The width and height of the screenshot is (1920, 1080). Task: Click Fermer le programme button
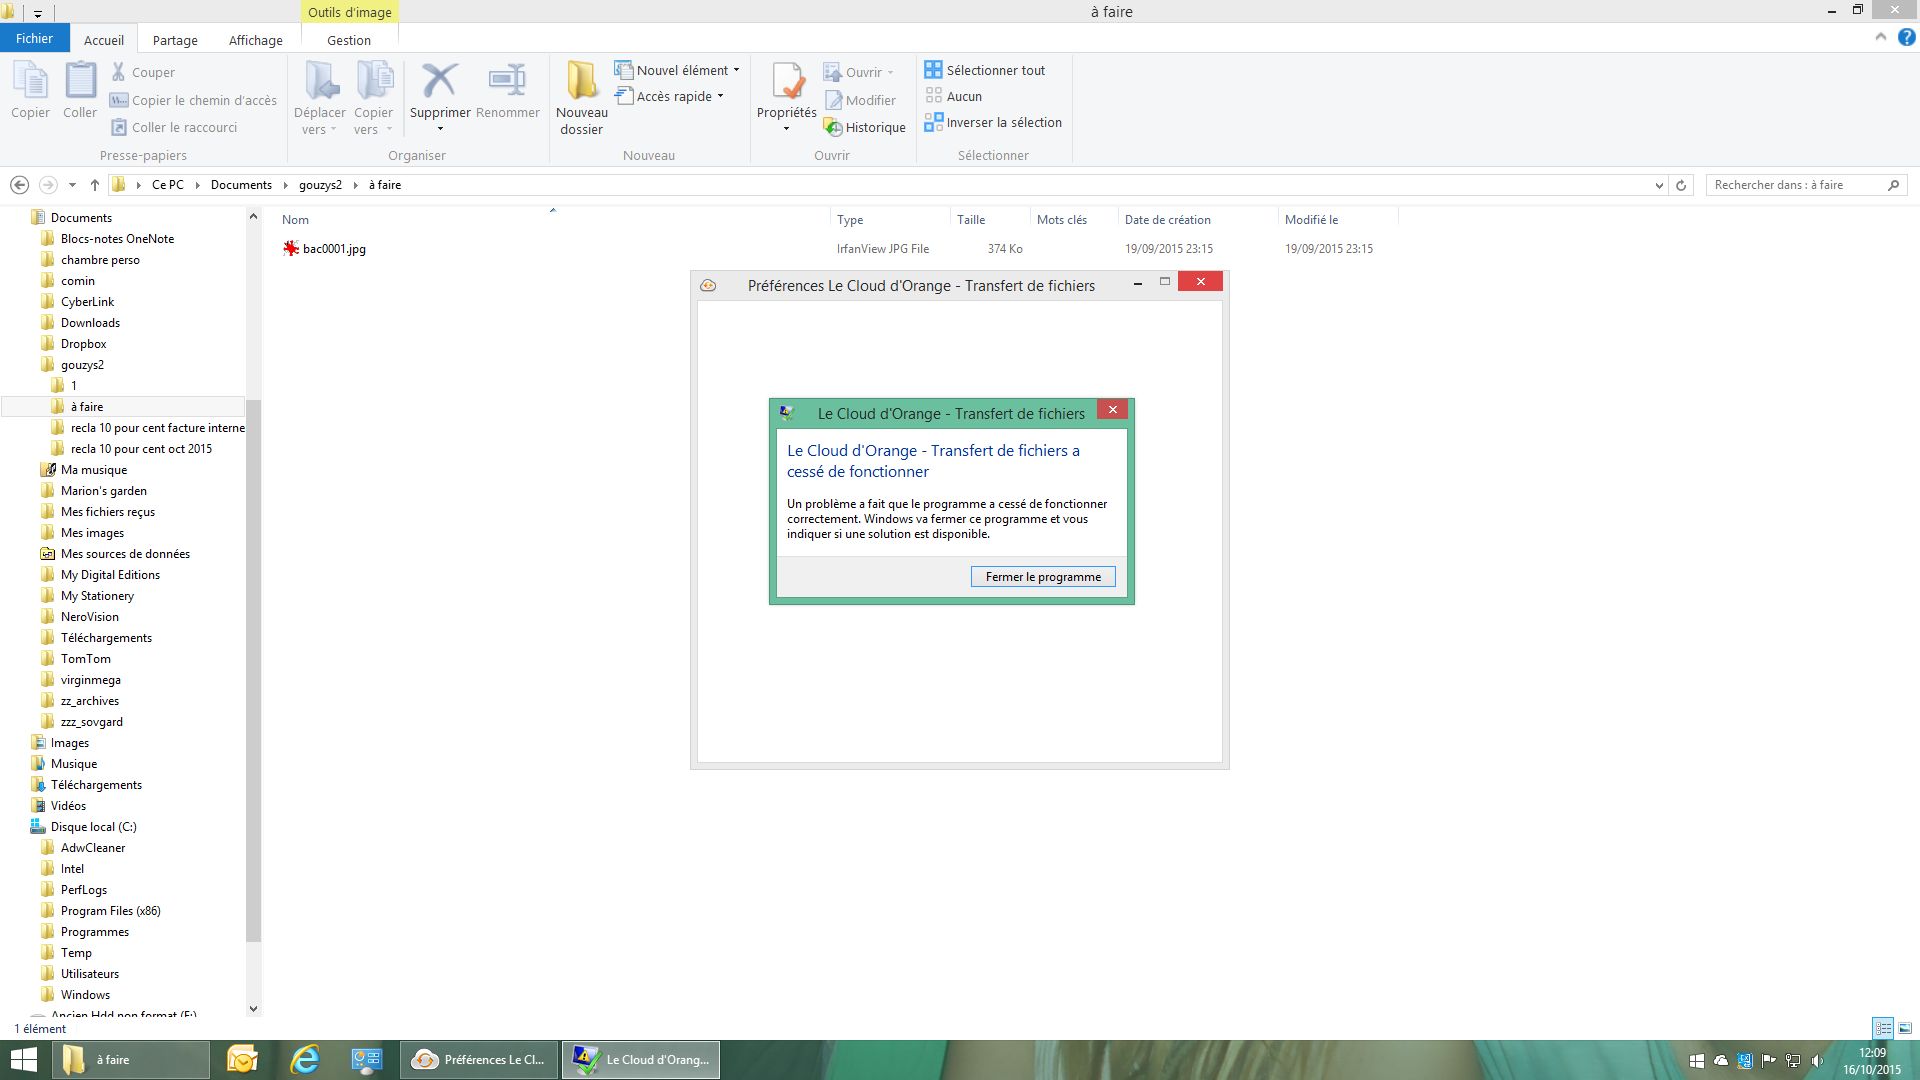coord(1042,577)
